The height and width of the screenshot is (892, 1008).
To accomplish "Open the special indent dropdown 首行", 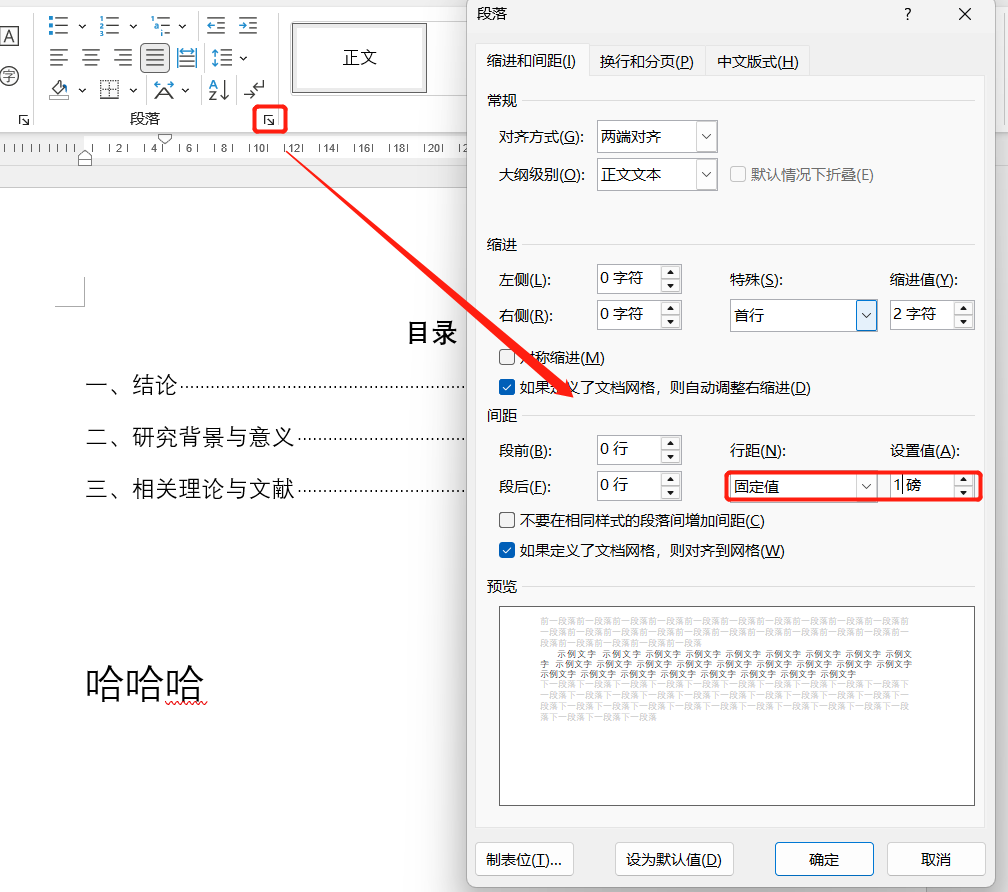I will click(803, 316).
